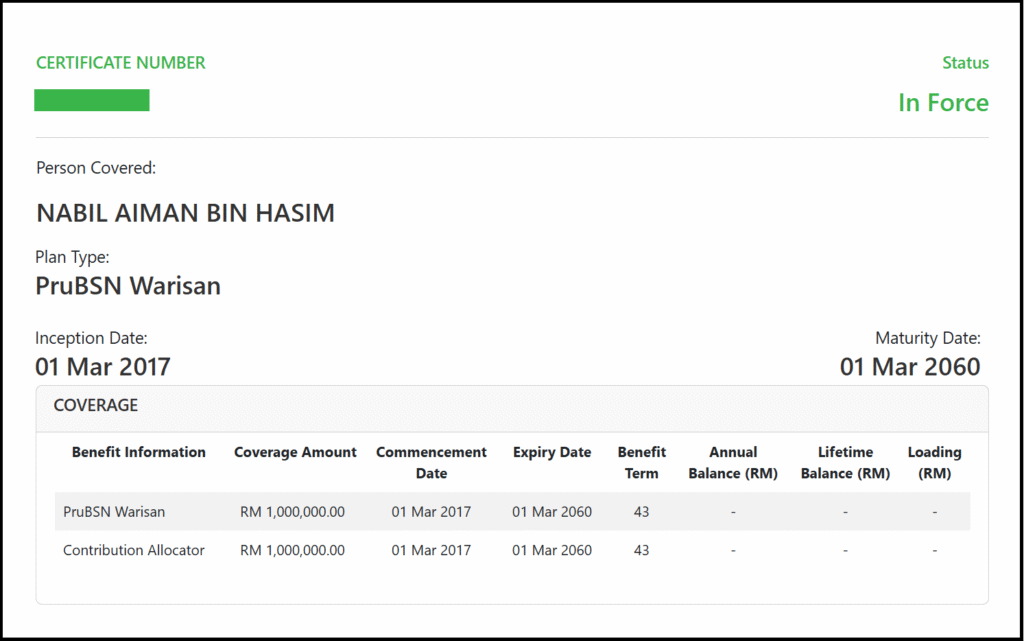Click the inception date 01 Mar 2017
This screenshot has width=1024, height=641.
pyautogui.click(x=103, y=367)
